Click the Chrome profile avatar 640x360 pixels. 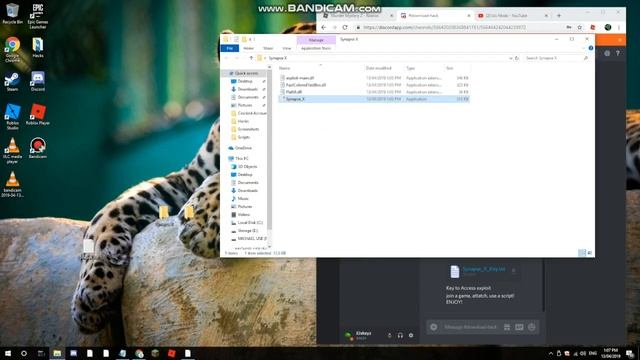[x=608, y=27]
